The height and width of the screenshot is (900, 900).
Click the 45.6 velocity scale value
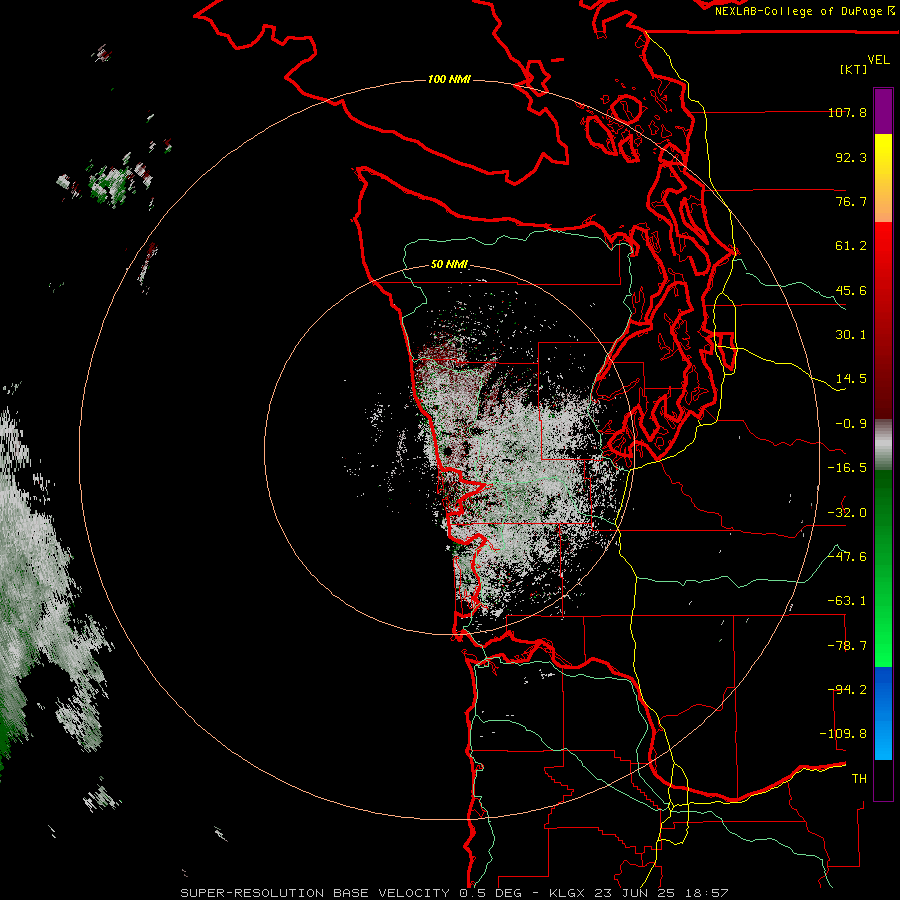(851, 290)
